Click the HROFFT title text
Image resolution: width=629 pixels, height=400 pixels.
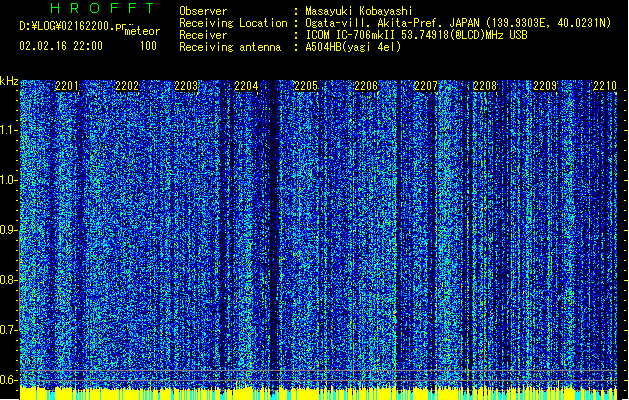[103, 8]
